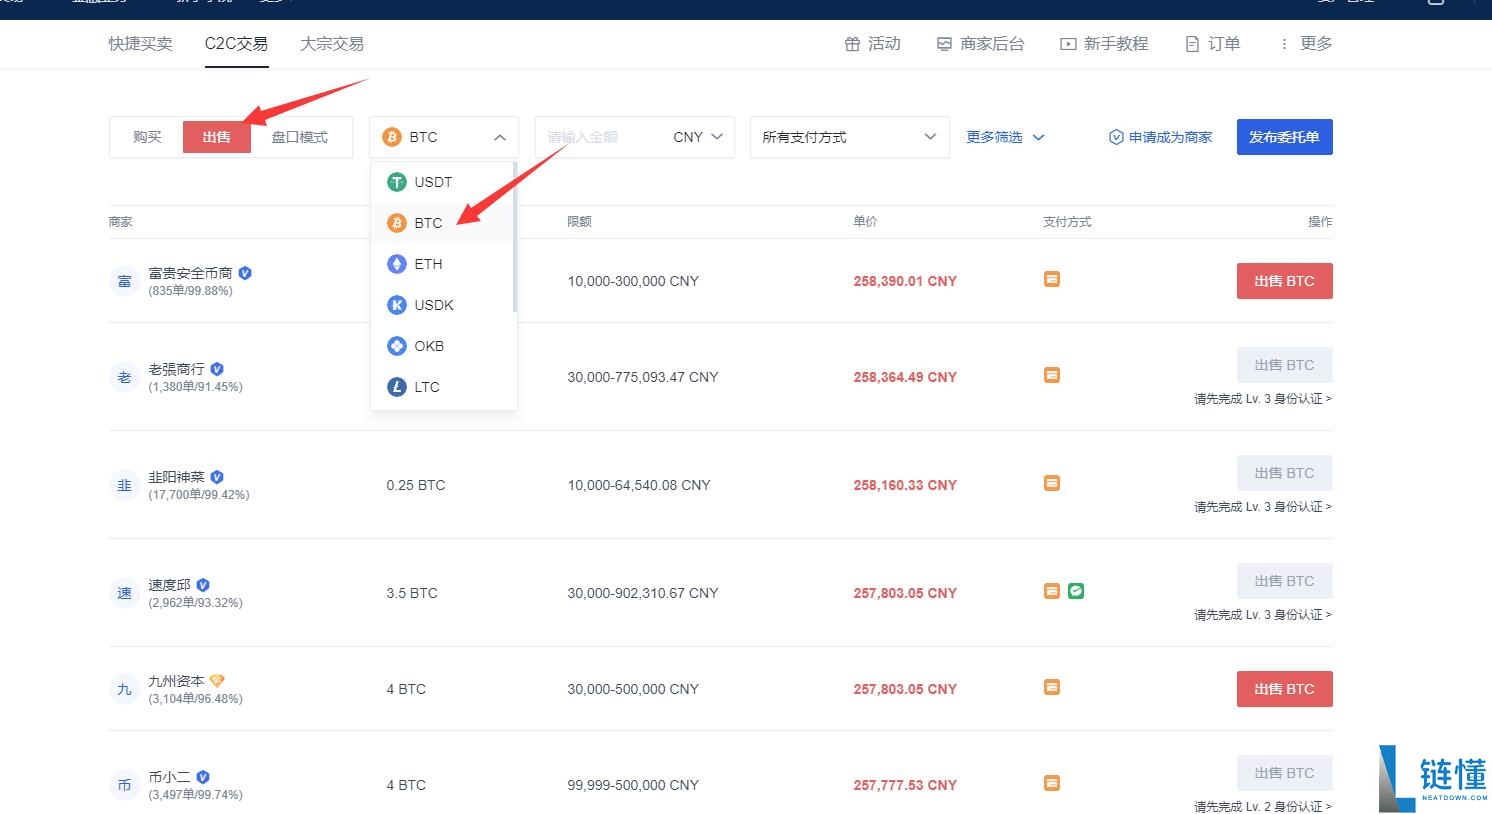Click 富贵安全币商 avatar icon
Screen dimensions: 1492x814
click(124, 281)
